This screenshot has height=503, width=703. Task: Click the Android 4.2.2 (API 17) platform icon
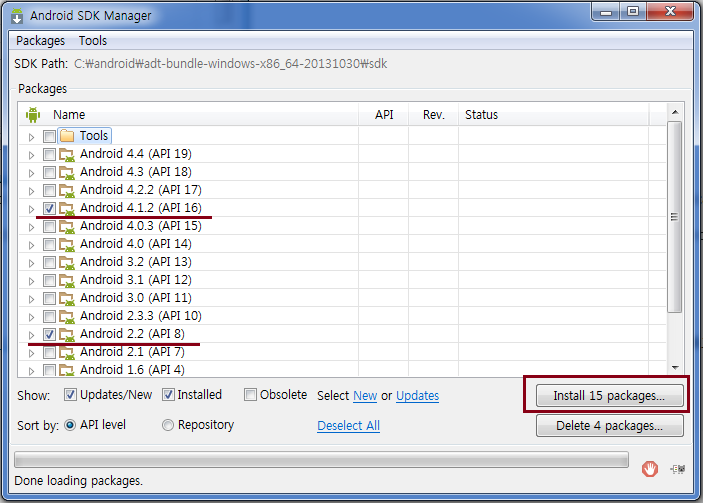point(67,190)
